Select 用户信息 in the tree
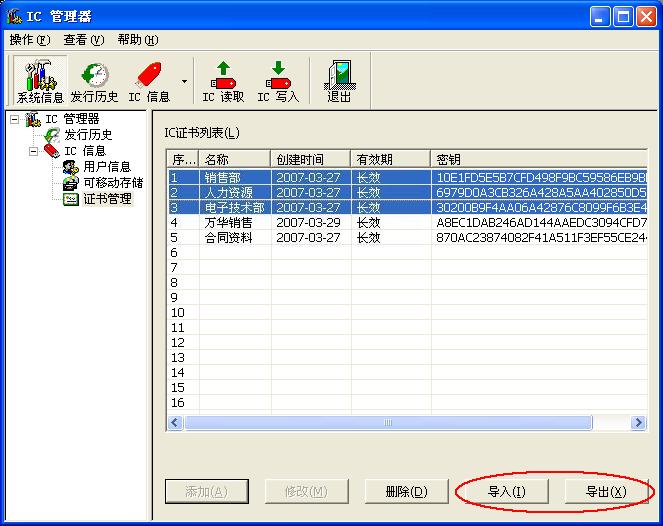 point(107,167)
